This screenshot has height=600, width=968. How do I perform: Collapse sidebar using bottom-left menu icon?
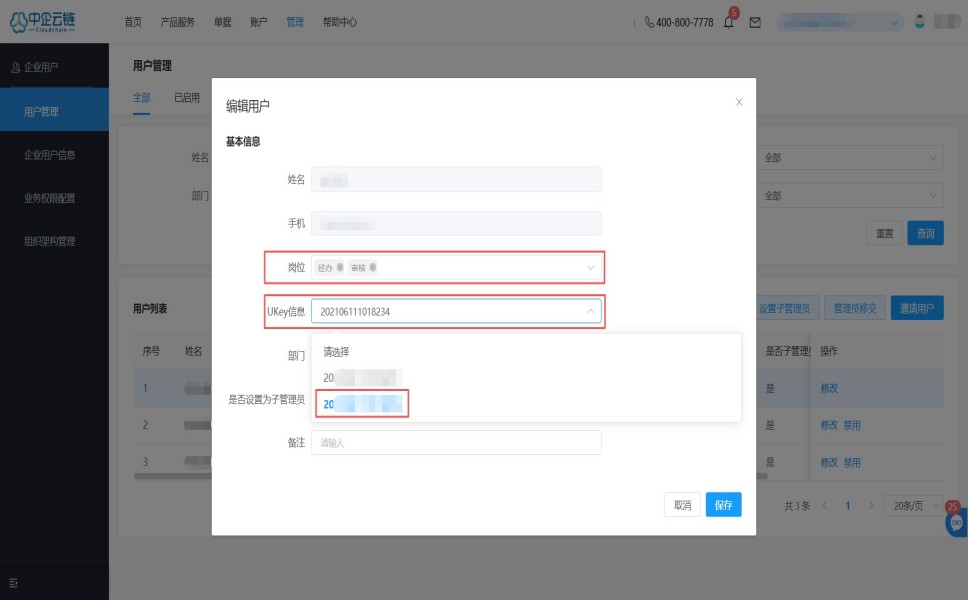click(14, 582)
